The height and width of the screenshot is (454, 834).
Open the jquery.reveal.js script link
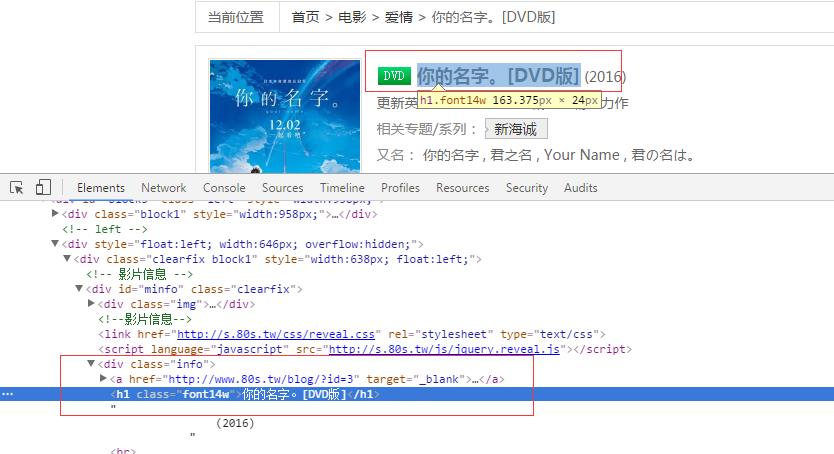[x=444, y=349]
